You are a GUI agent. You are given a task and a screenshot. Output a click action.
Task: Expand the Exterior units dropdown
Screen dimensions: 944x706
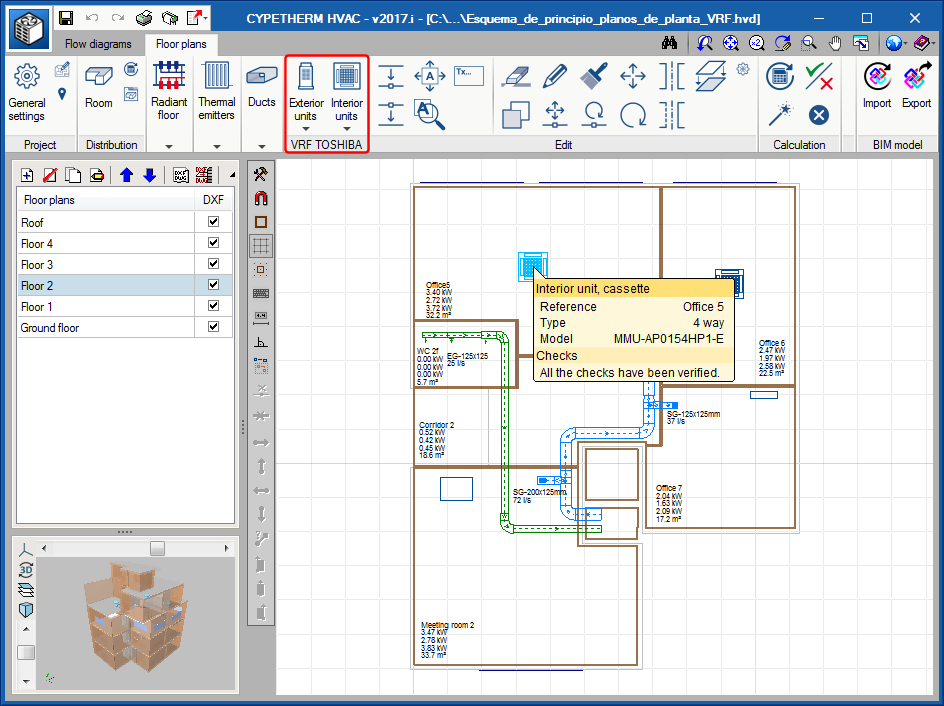click(x=305, y=128)
